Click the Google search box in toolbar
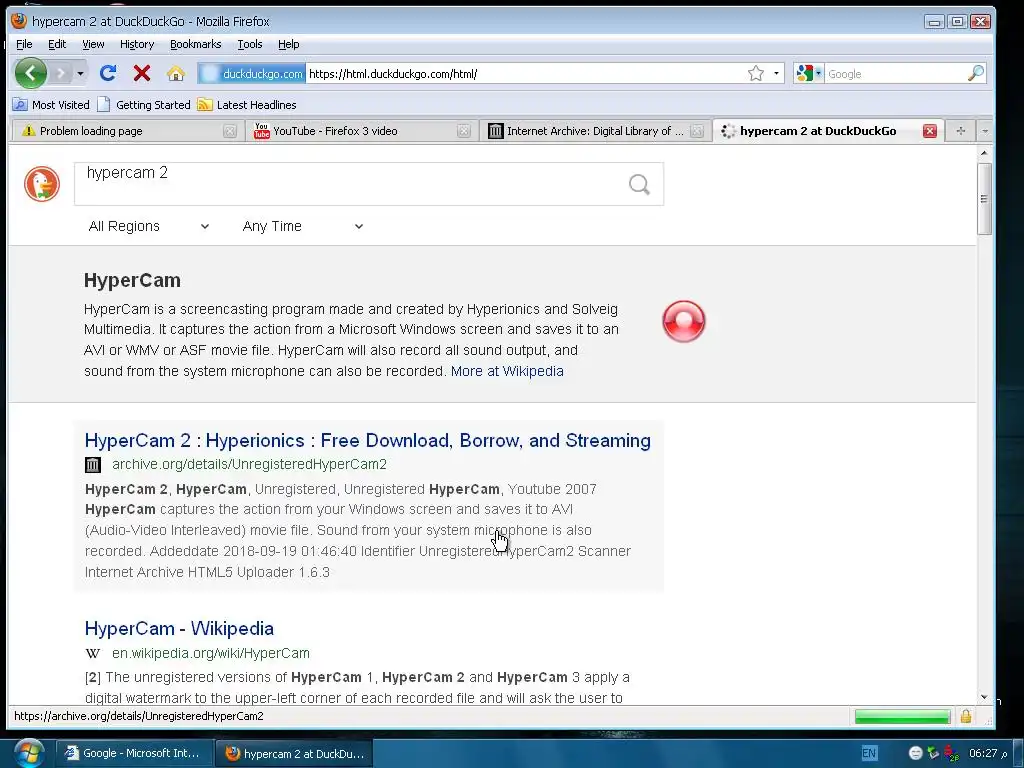This screenshot has width=1024, height=768. [x=895, y=74]
